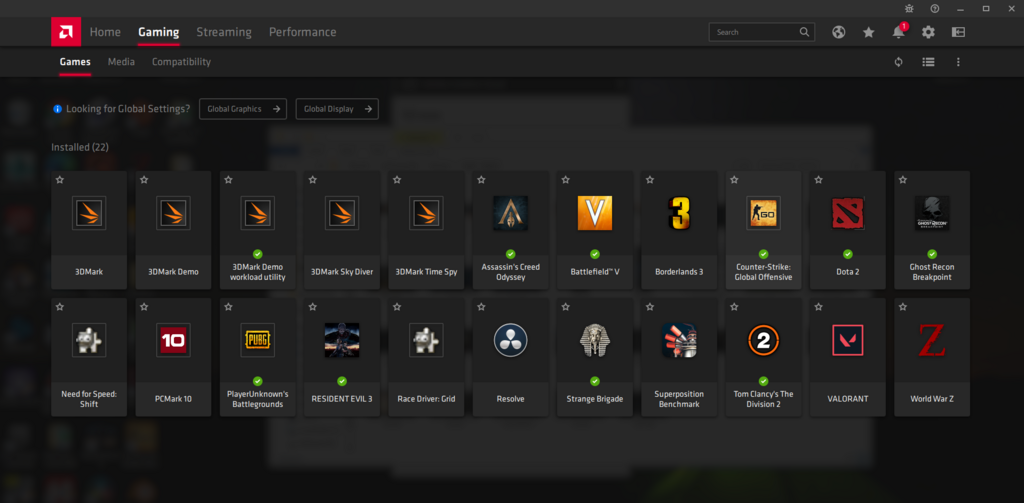Click into the Search field
Image resolution: width=1024 pixels, height=503 pixels.
click(x=755, y=32)
